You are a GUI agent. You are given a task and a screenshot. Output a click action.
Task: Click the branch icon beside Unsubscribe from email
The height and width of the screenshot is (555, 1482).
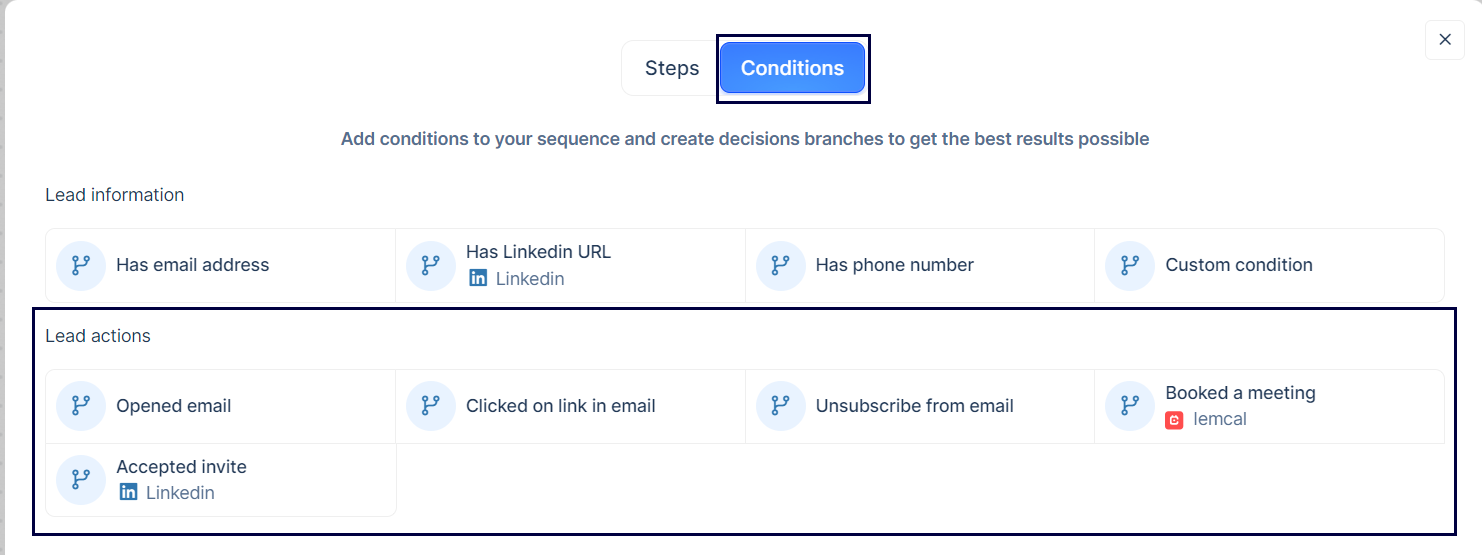[x=781, y=406]
